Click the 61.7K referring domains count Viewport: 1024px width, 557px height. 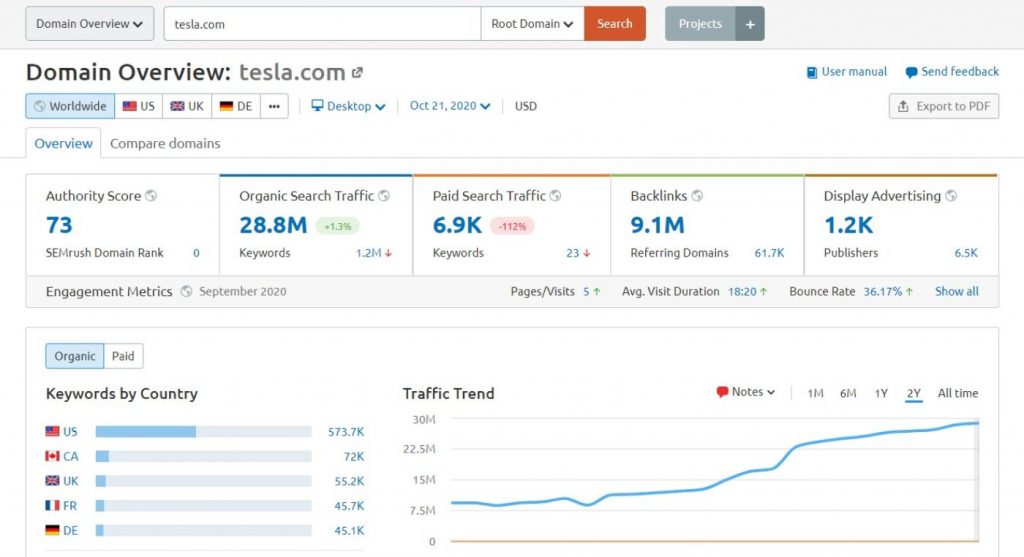pyautogui.click(x=769, y=253)
